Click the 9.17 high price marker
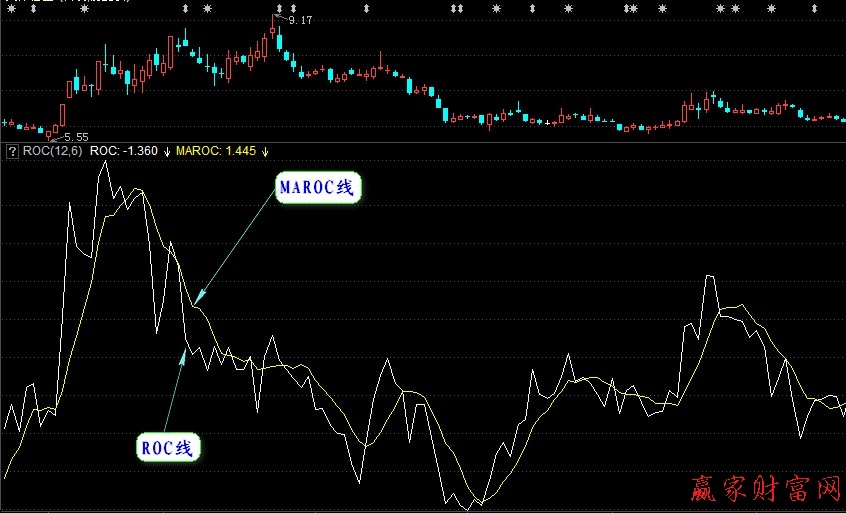 [x=299, y=20]
